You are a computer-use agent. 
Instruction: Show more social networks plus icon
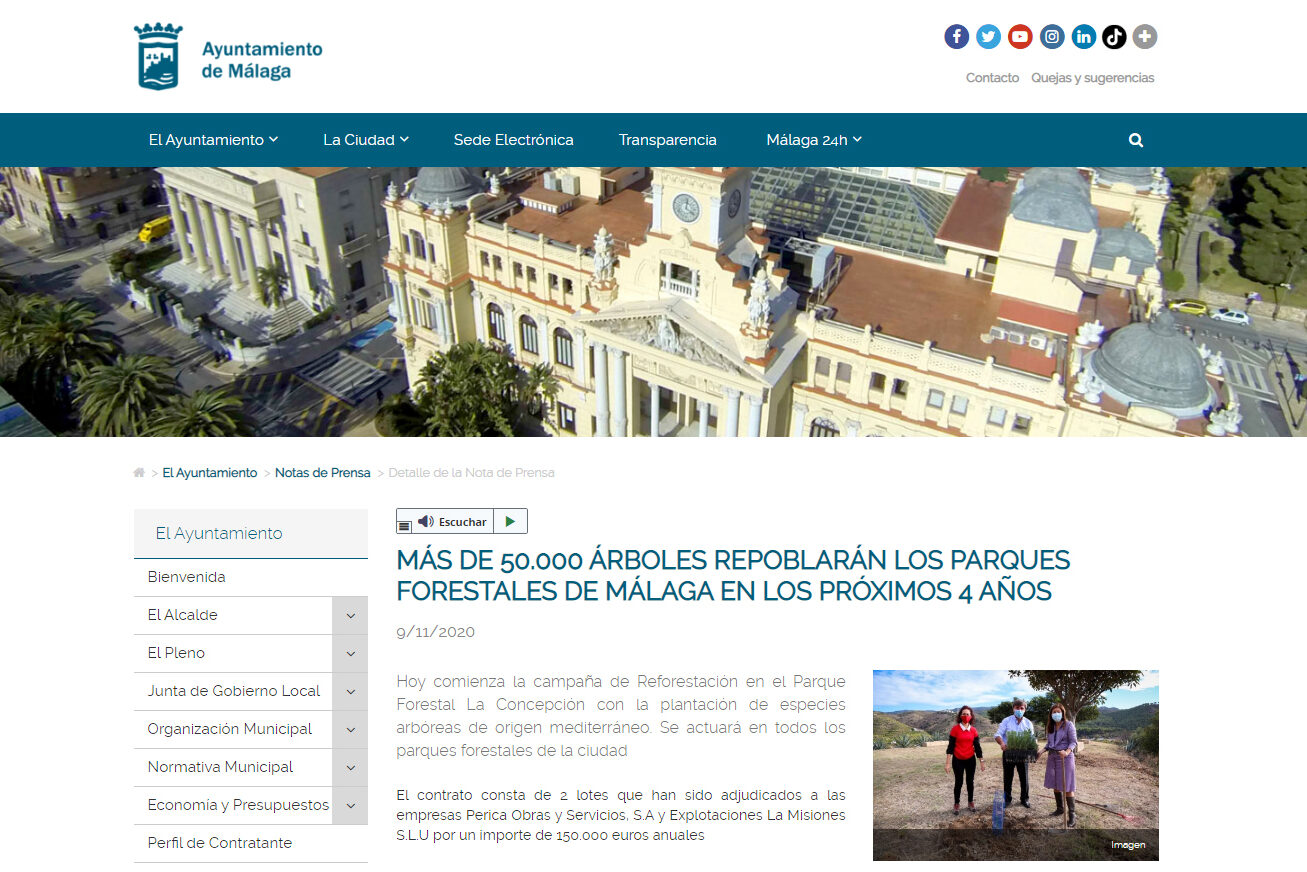tap(1145, 37)
